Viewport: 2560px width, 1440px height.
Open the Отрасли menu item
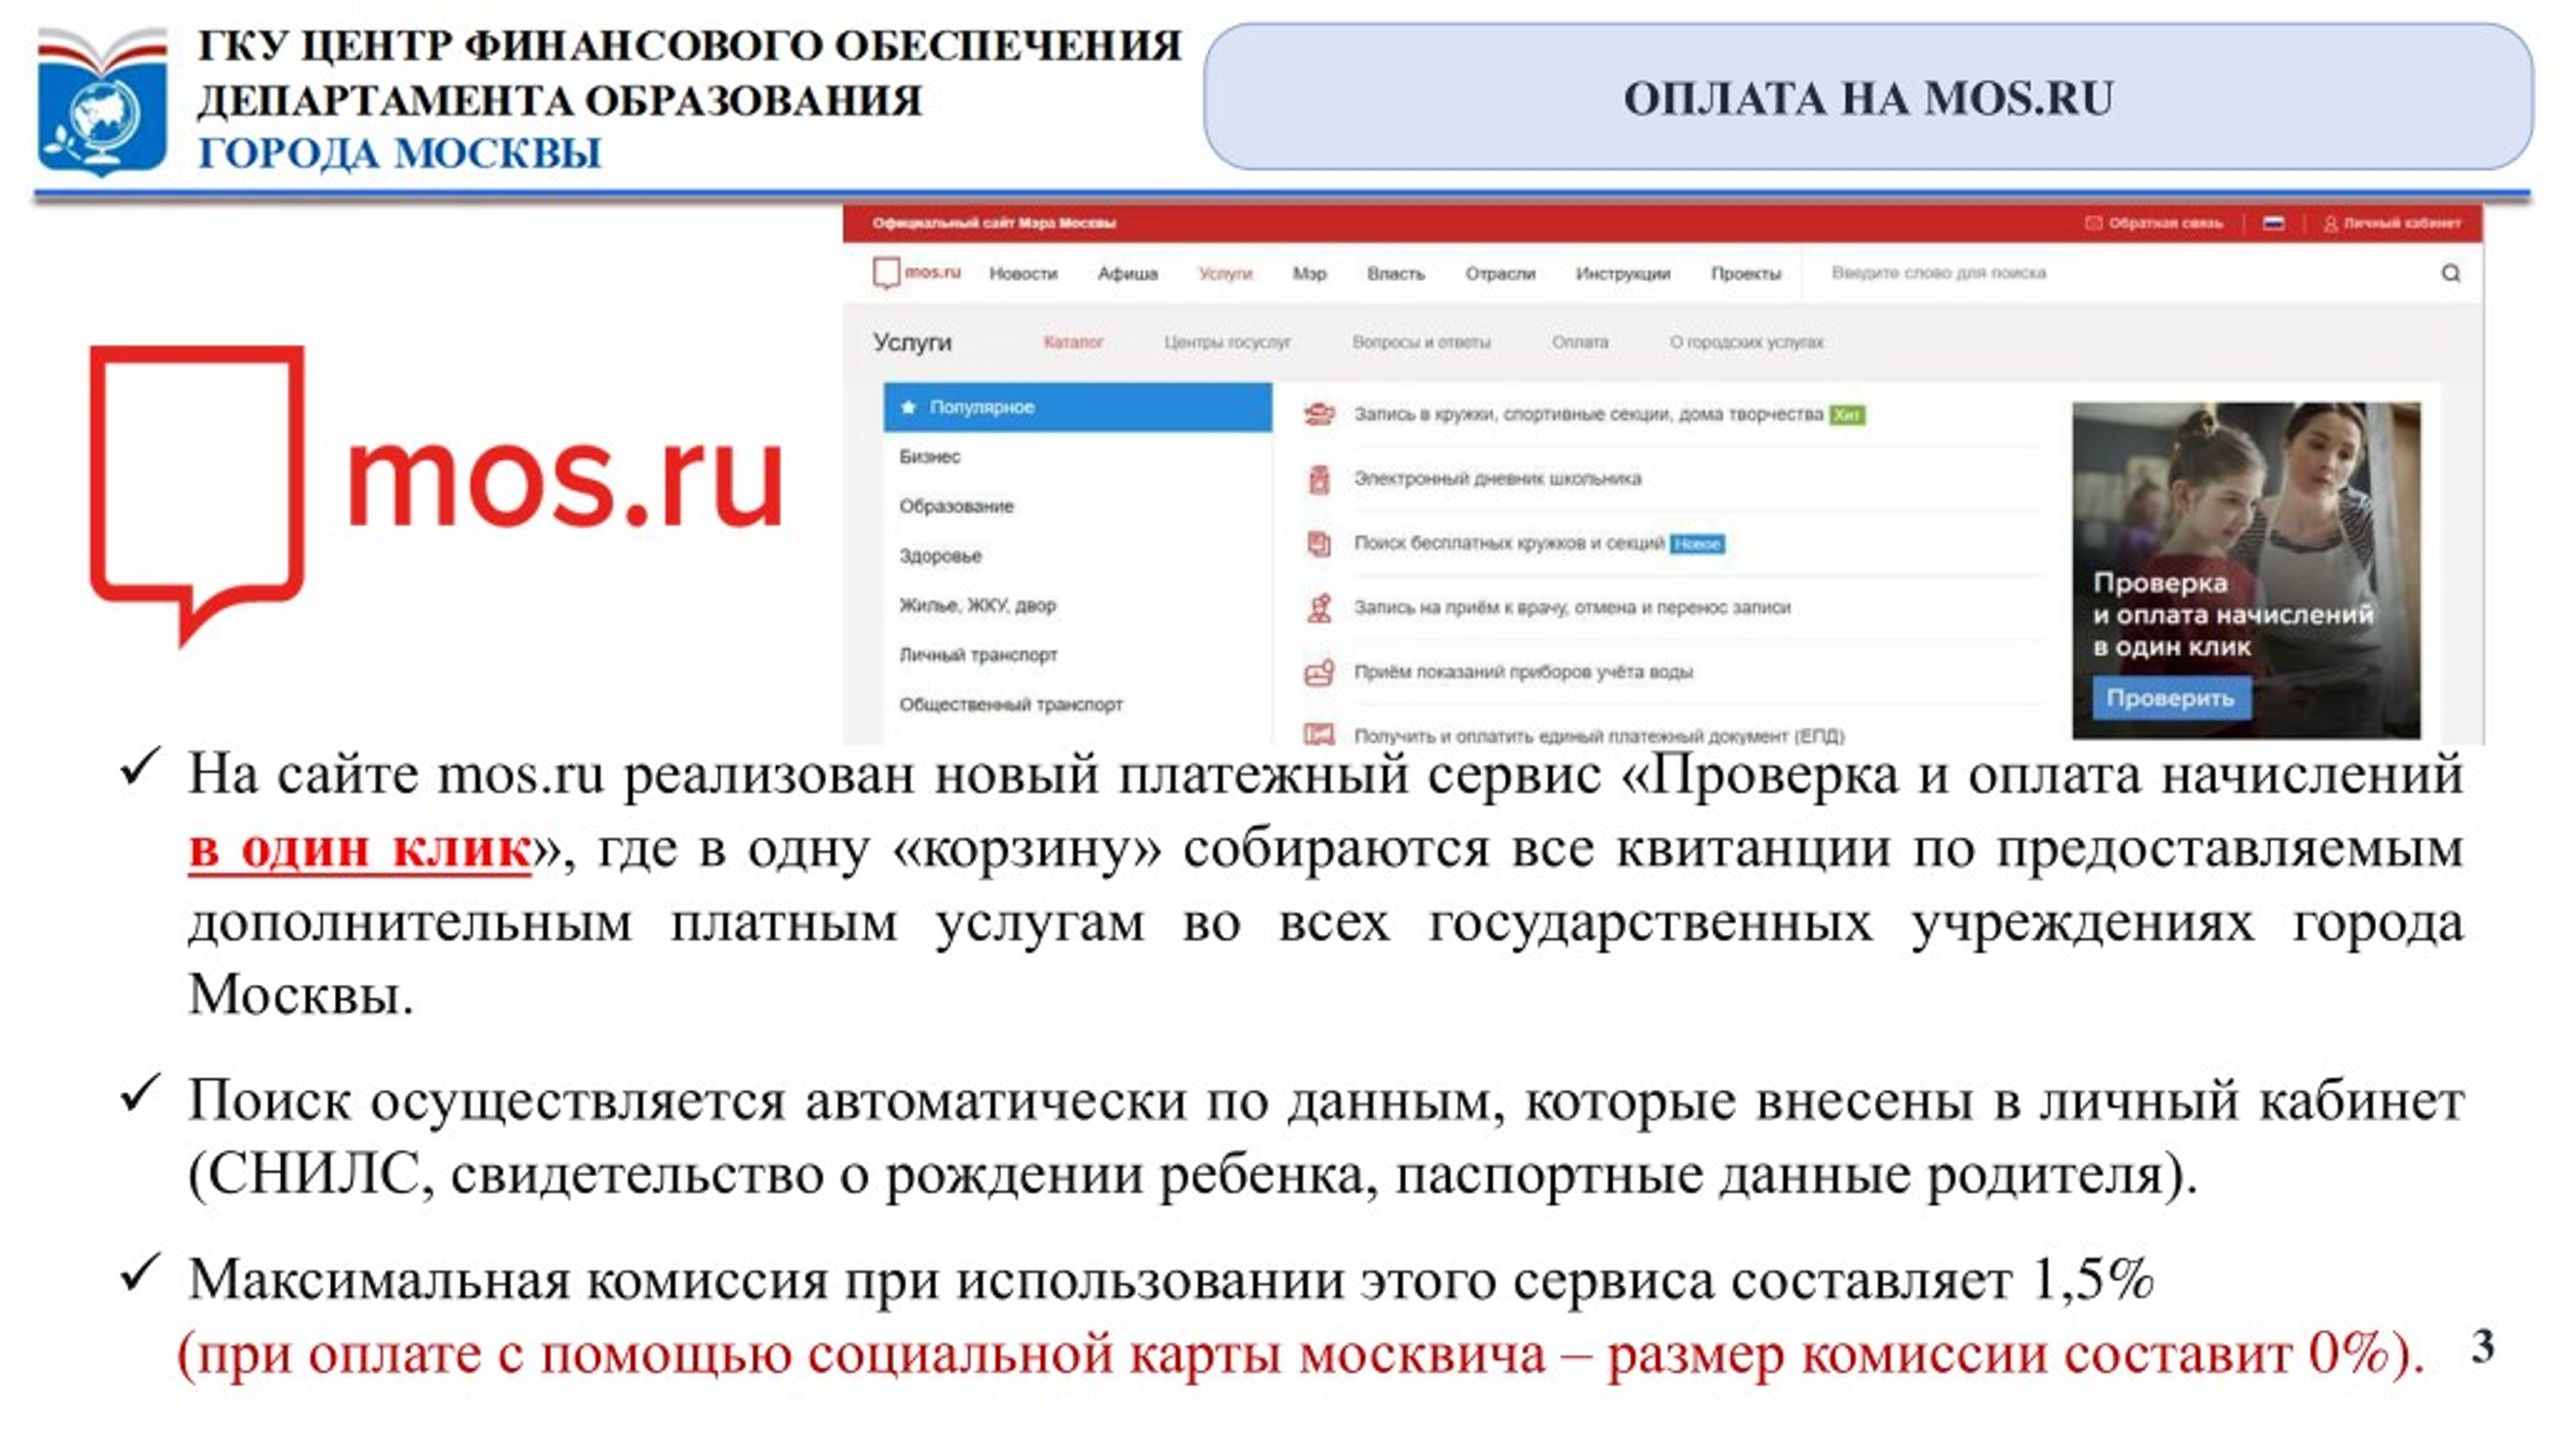(x=1500, y=273)
